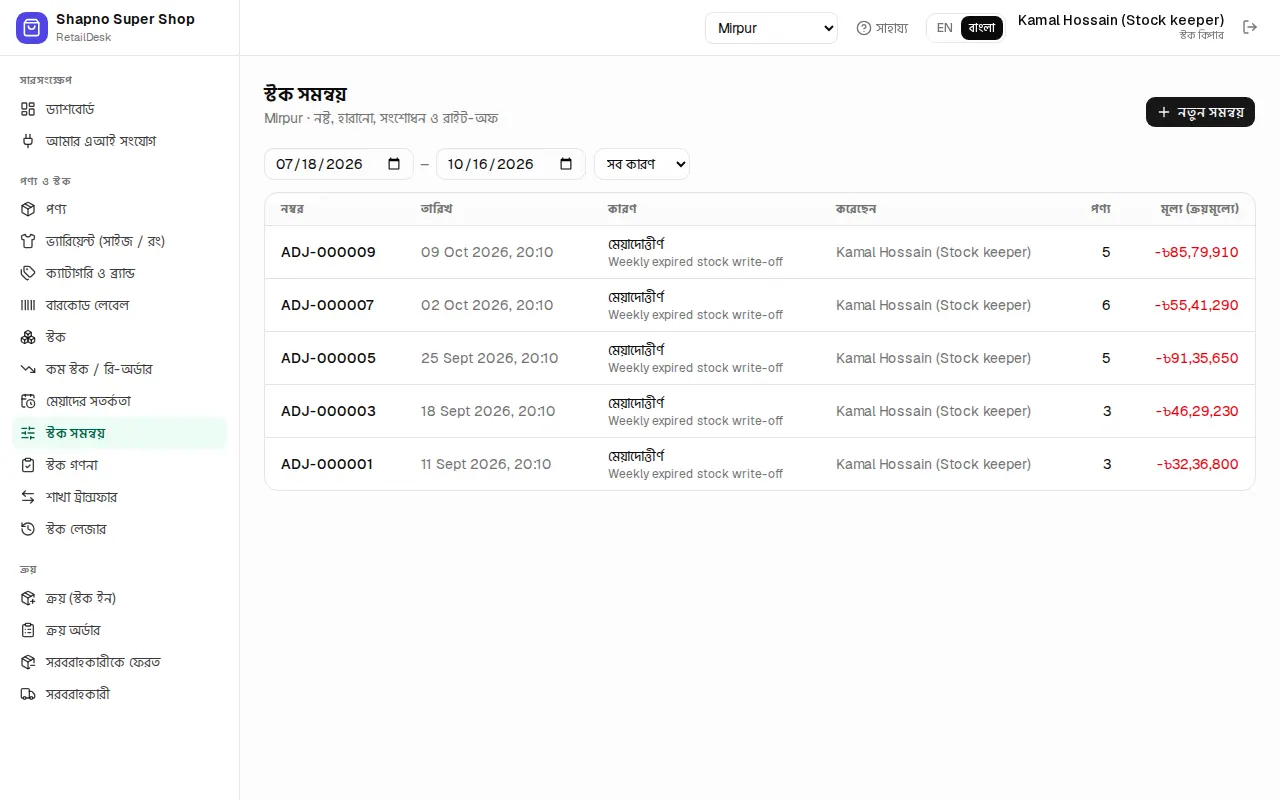Screen dimensions: 1280x800
Task: Click the package icon for ক্রয় (স্টক ইন)
Action: (x=28, y=598)
